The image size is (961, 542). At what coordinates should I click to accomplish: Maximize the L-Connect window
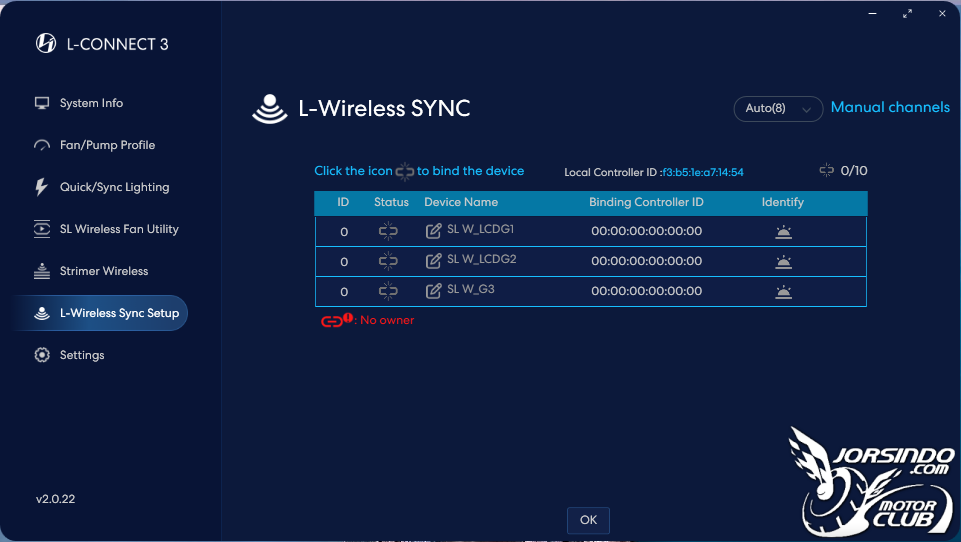tap(907, 13)
